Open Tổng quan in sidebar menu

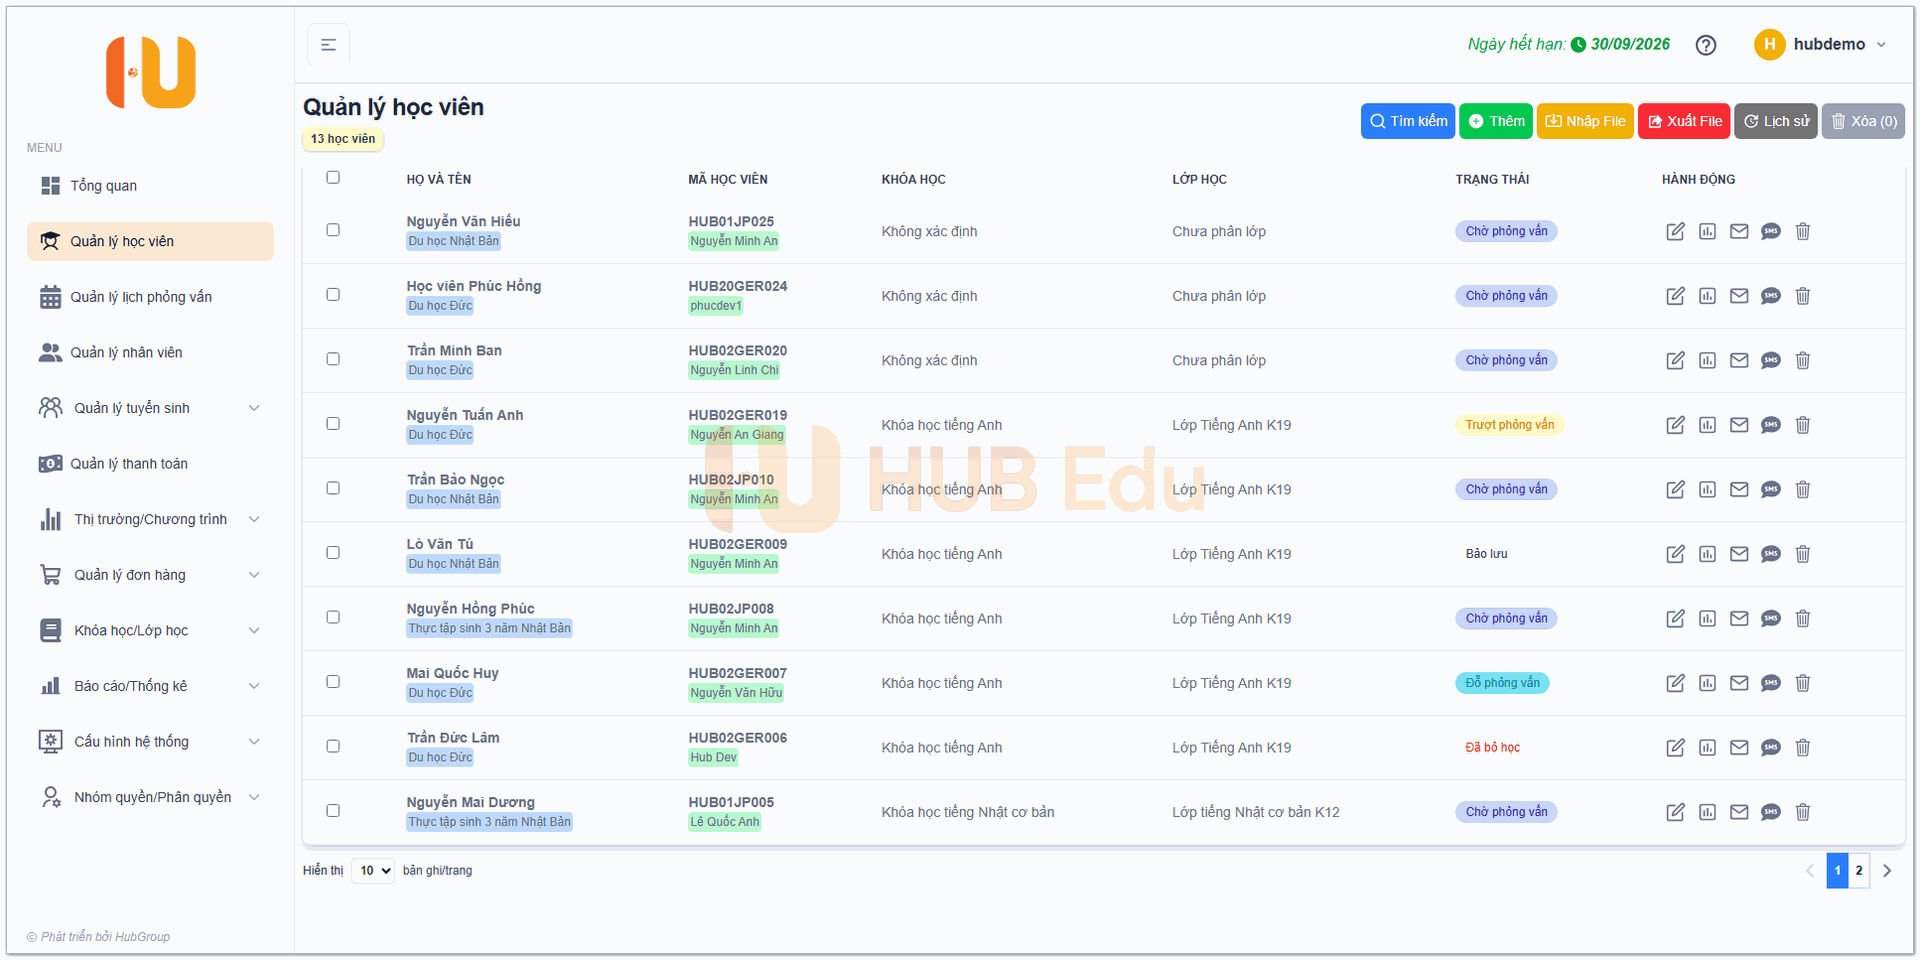(103, 186)
